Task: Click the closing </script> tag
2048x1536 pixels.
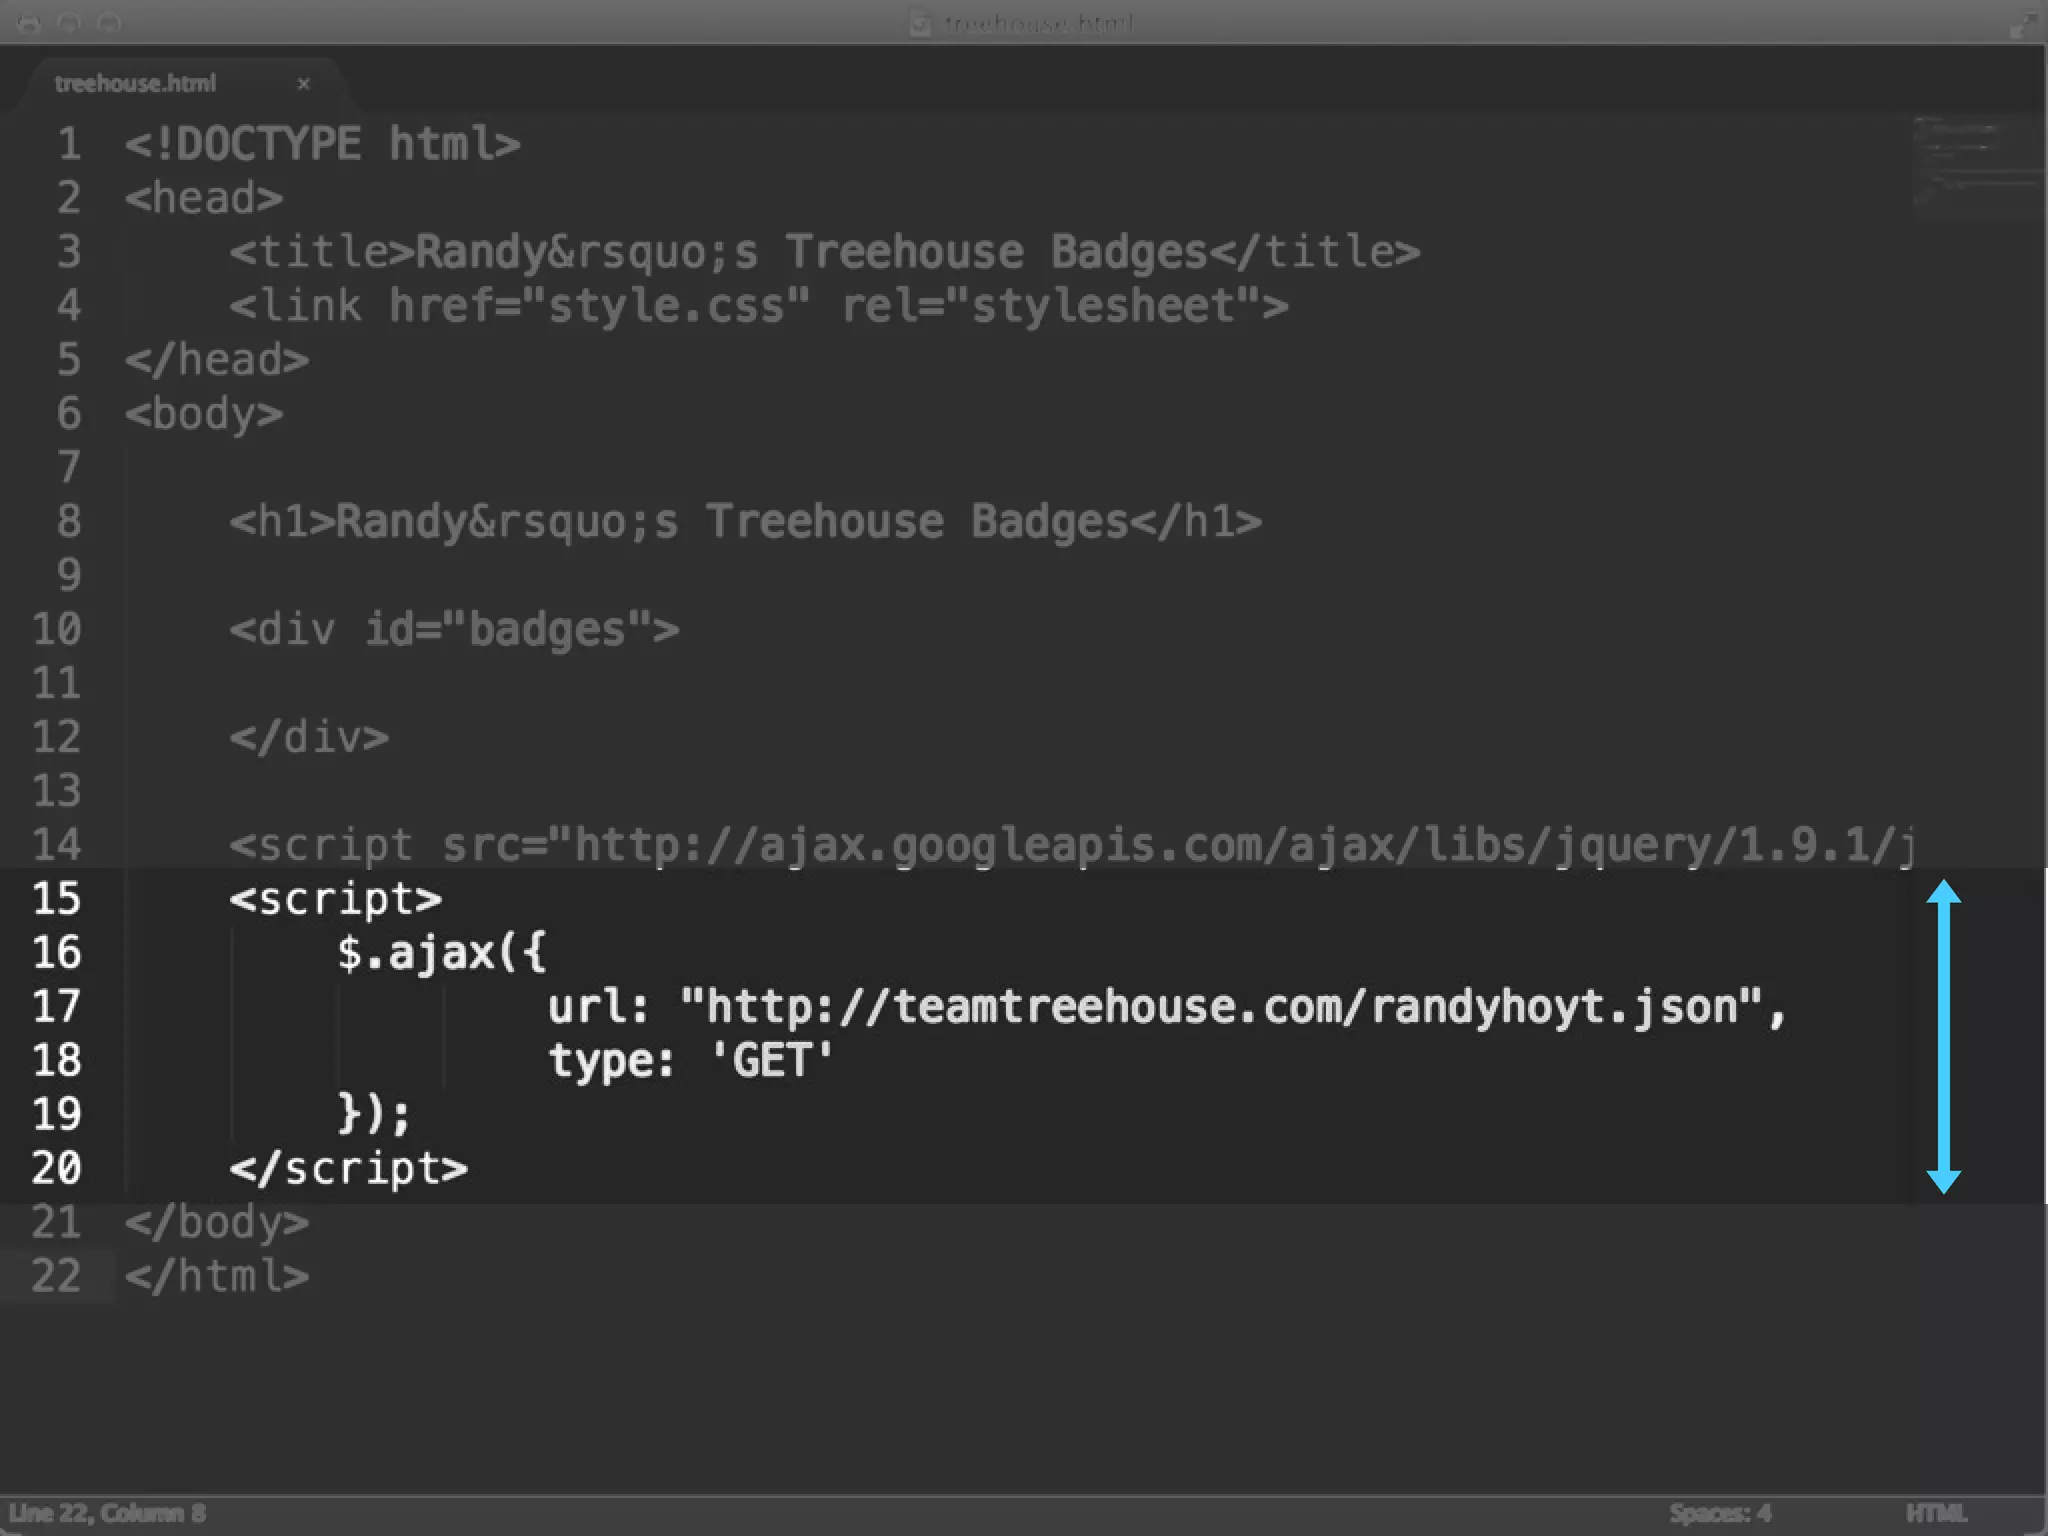Action: [349, 1169]
